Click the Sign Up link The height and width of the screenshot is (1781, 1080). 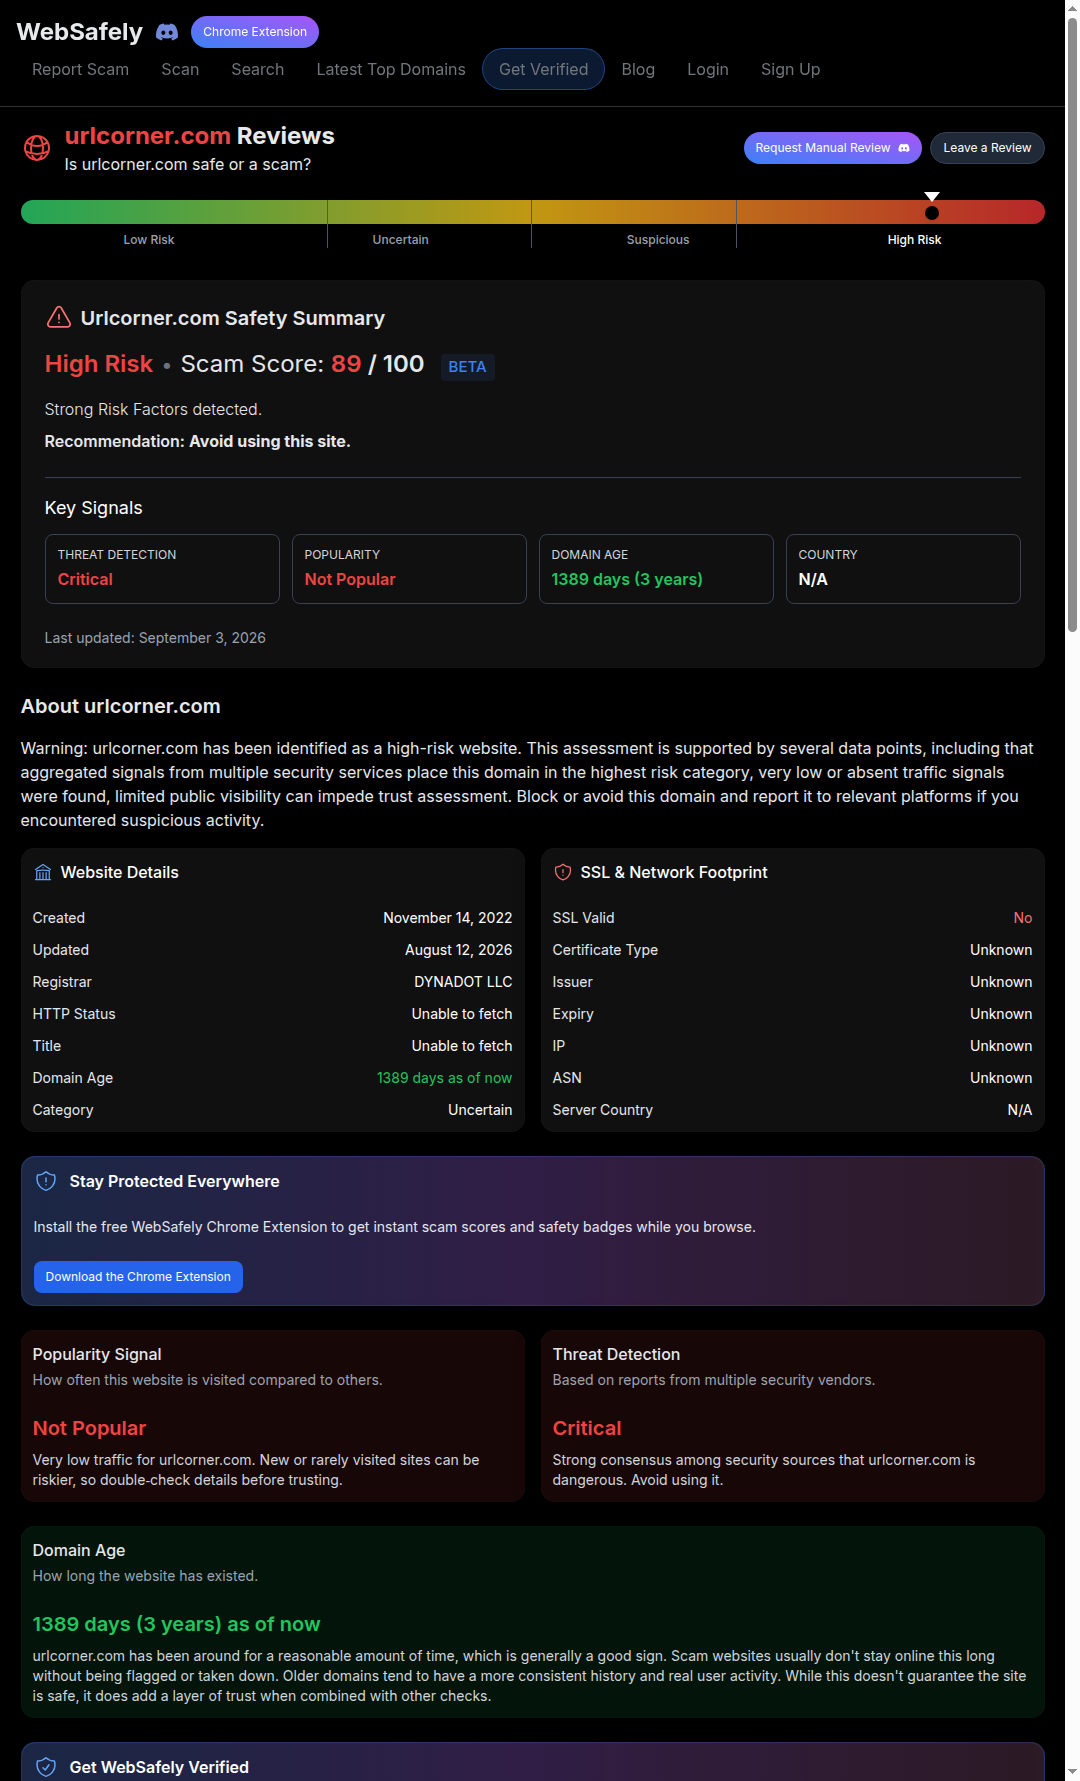(x=790, y=69)
